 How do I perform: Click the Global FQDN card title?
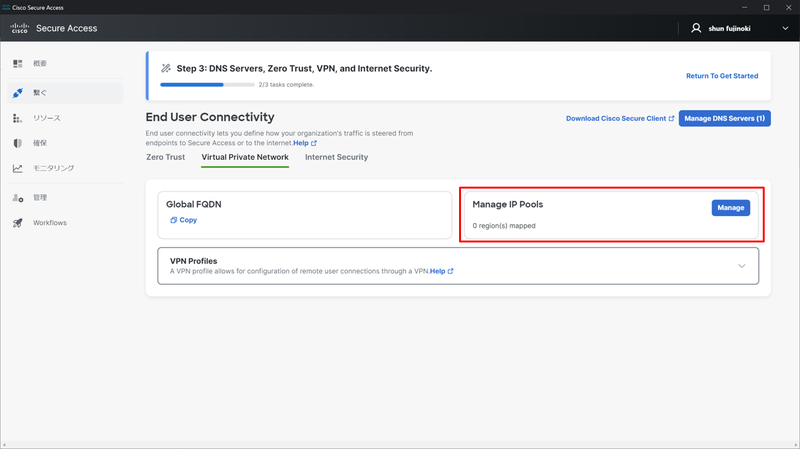click(x=194, y=204)
